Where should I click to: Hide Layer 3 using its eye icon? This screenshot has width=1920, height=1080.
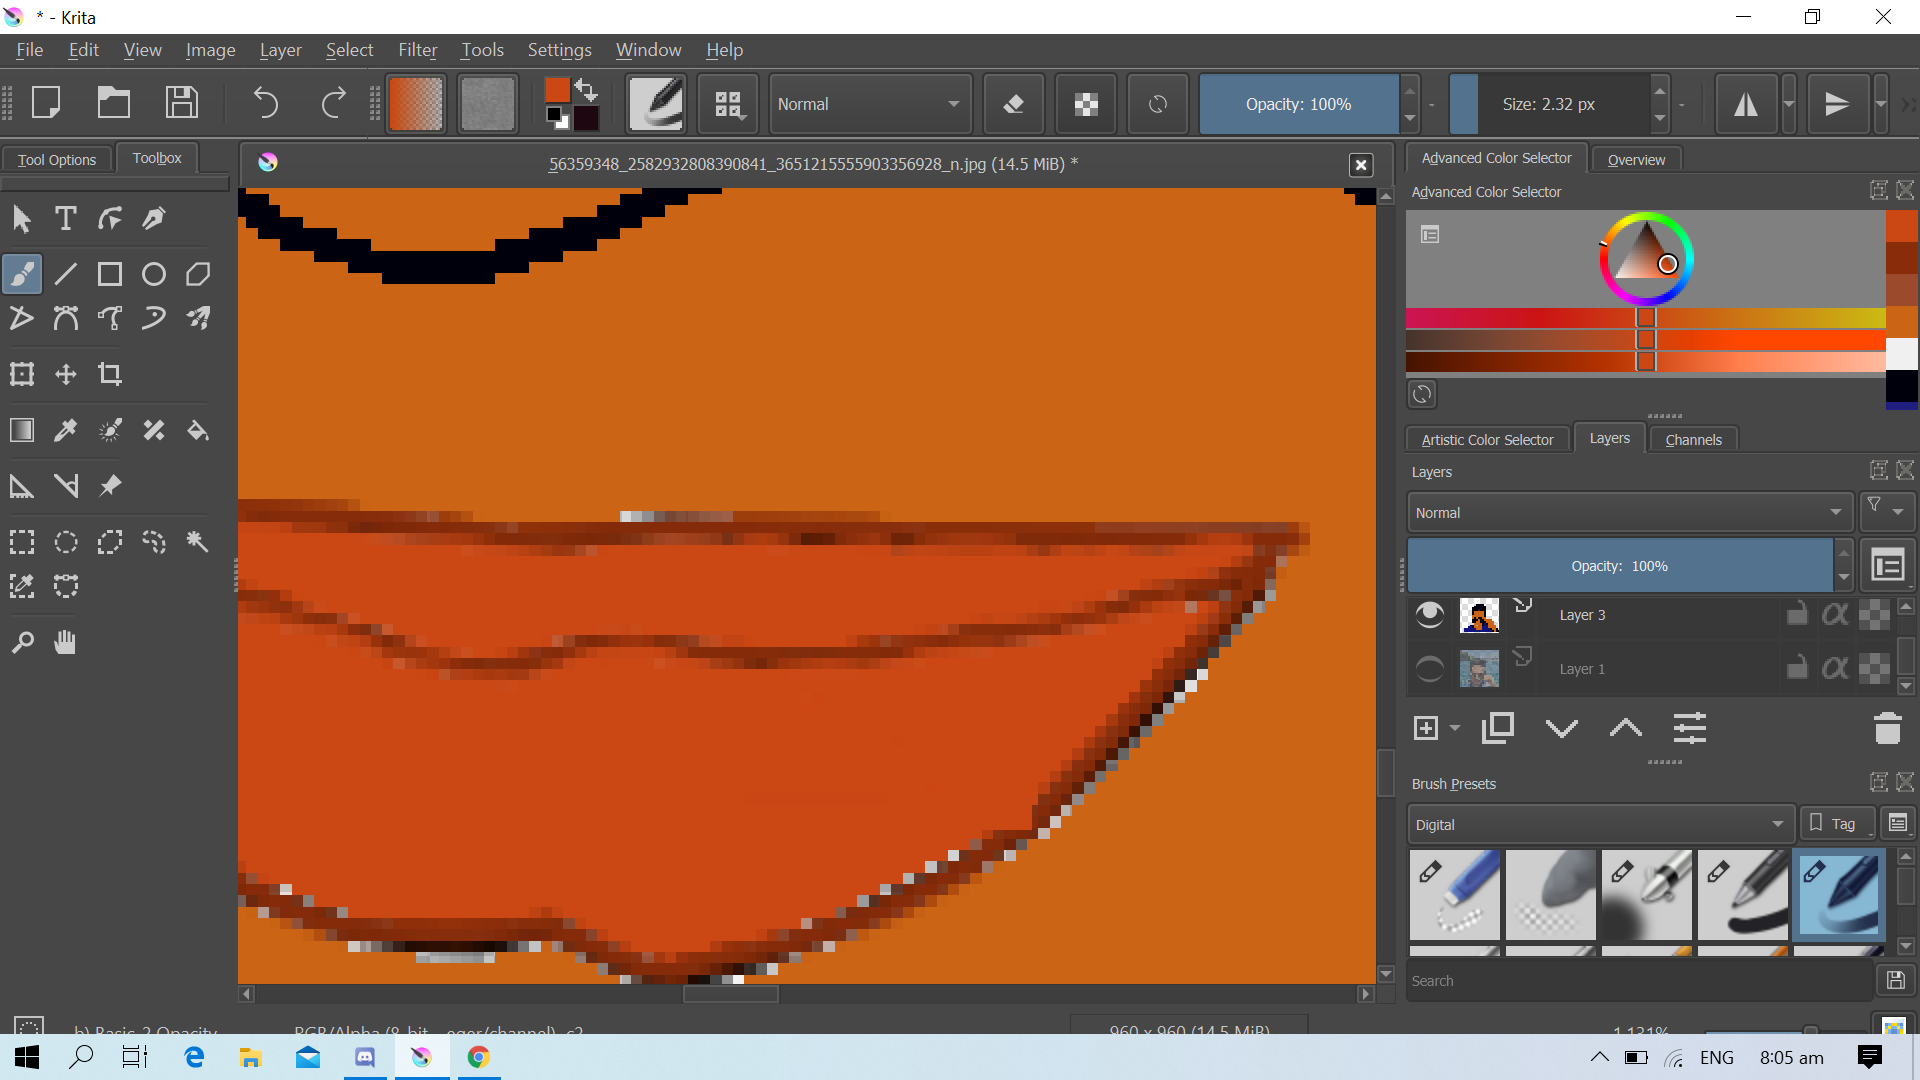(x=1430, y=614)
